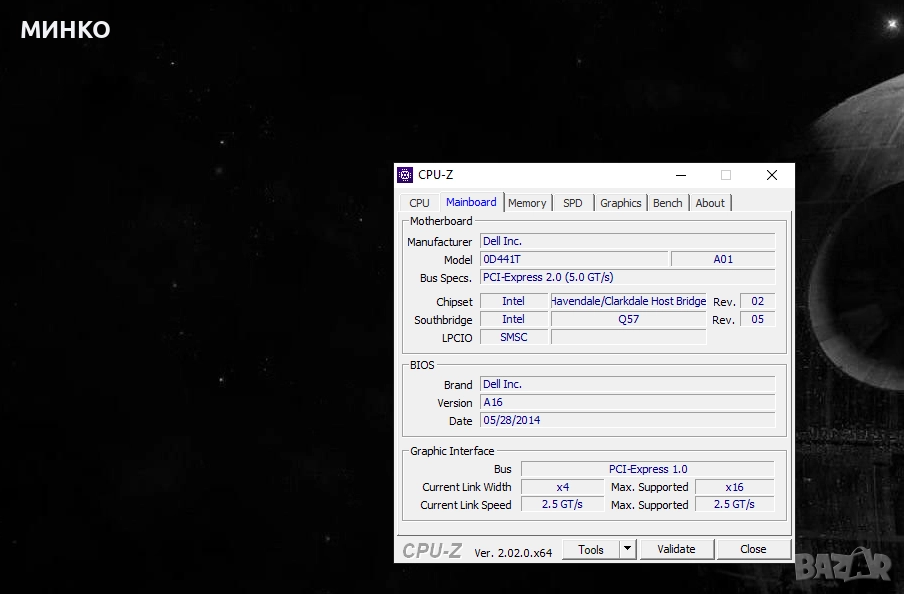Select the Mainboard tab

click(x=471, y=202)
